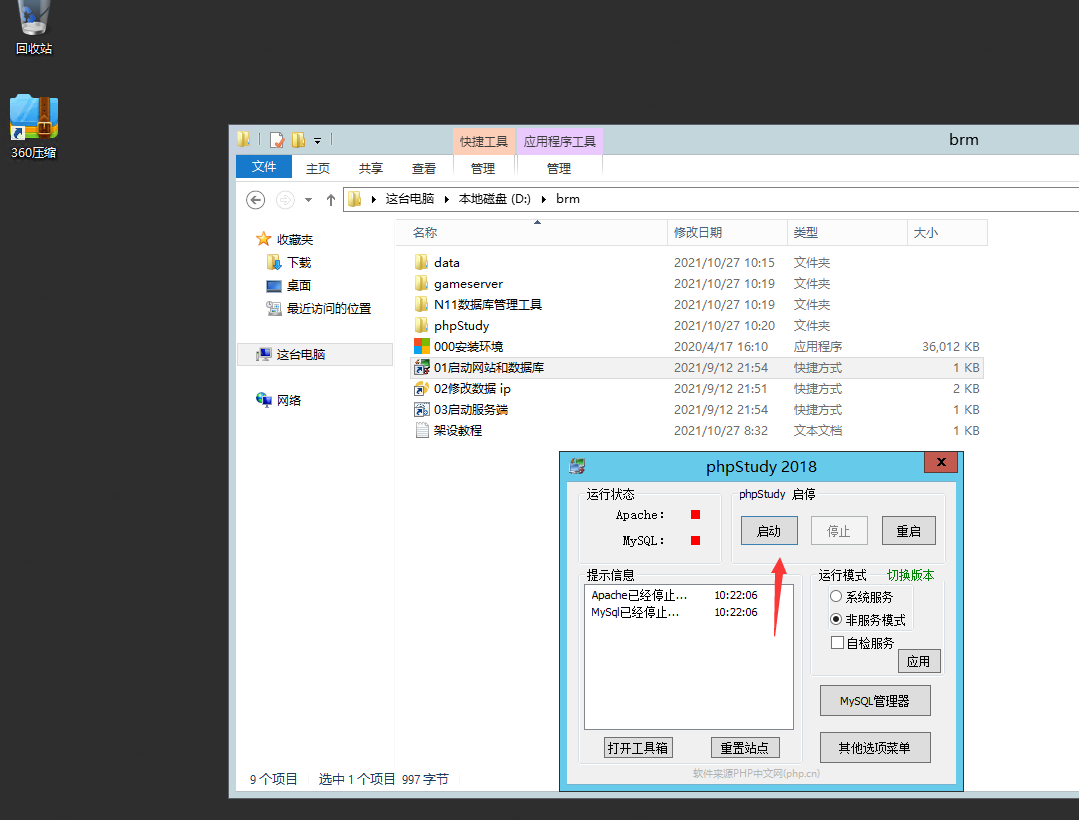Viewport: 1079px width, 820px height.
Task: Select the data folder icon
Action: (422, 262)
